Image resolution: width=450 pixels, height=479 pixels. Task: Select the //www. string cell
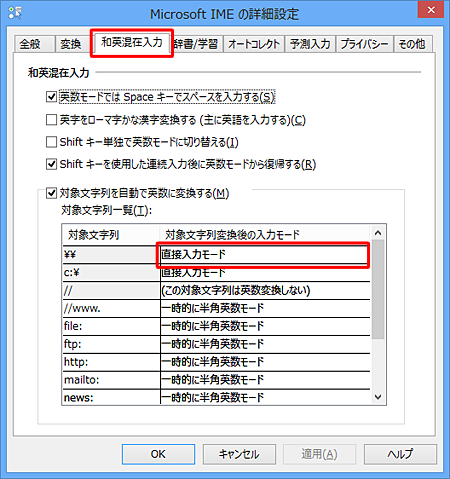click(x=111, y=309)
